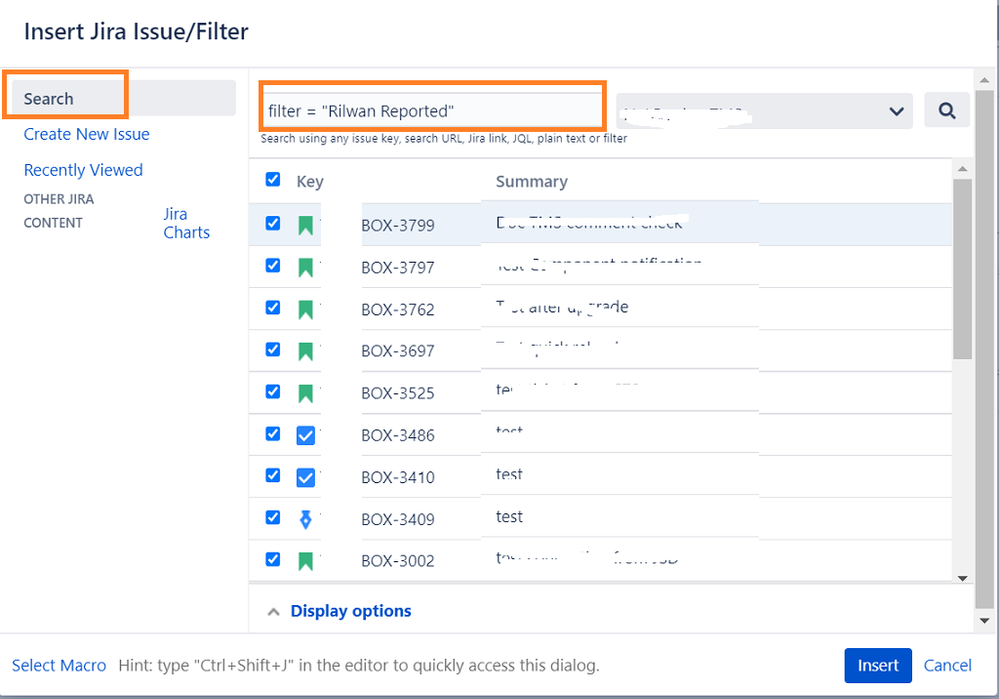Image resolution: width=999 pixels, height=699 pixels.
Task: Click issue key BOX-3762
Action: (398, 310)
